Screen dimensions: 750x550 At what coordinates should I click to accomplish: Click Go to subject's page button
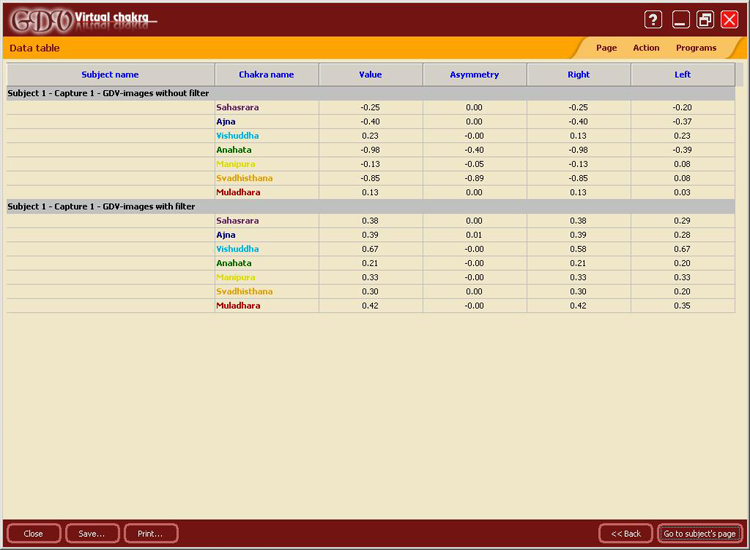pyautogui.click(x=700, y=533)
